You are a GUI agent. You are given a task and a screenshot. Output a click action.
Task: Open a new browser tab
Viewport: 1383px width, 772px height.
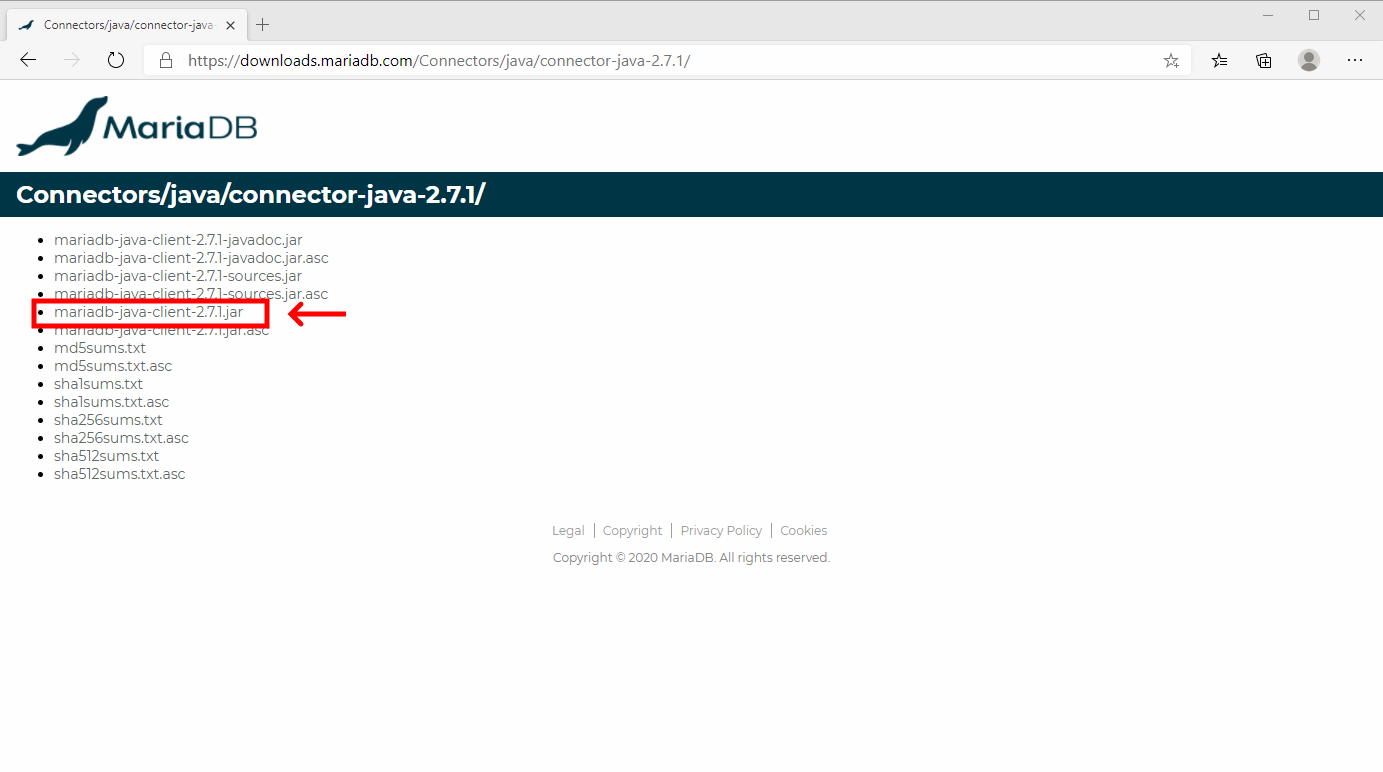[263, 24]
